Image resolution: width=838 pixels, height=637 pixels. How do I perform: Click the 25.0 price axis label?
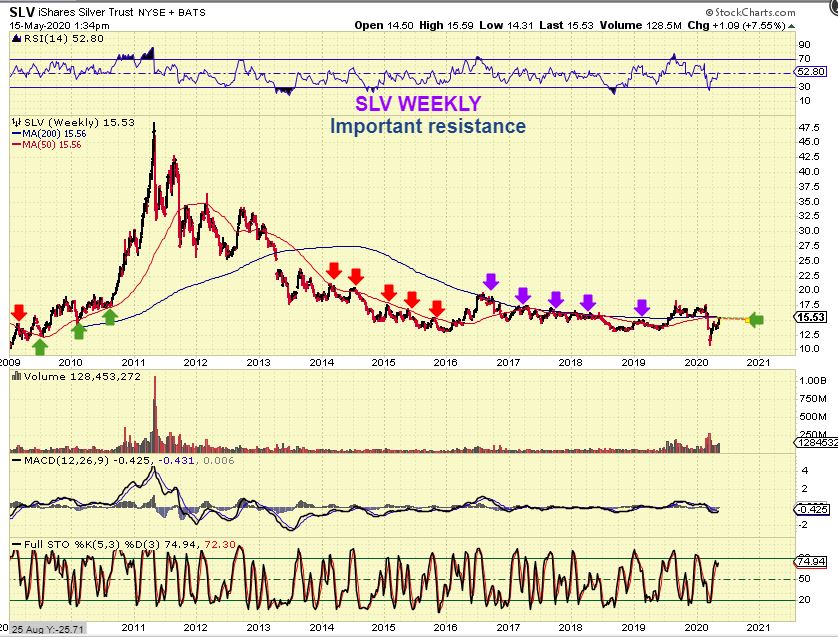click(809, 261)
